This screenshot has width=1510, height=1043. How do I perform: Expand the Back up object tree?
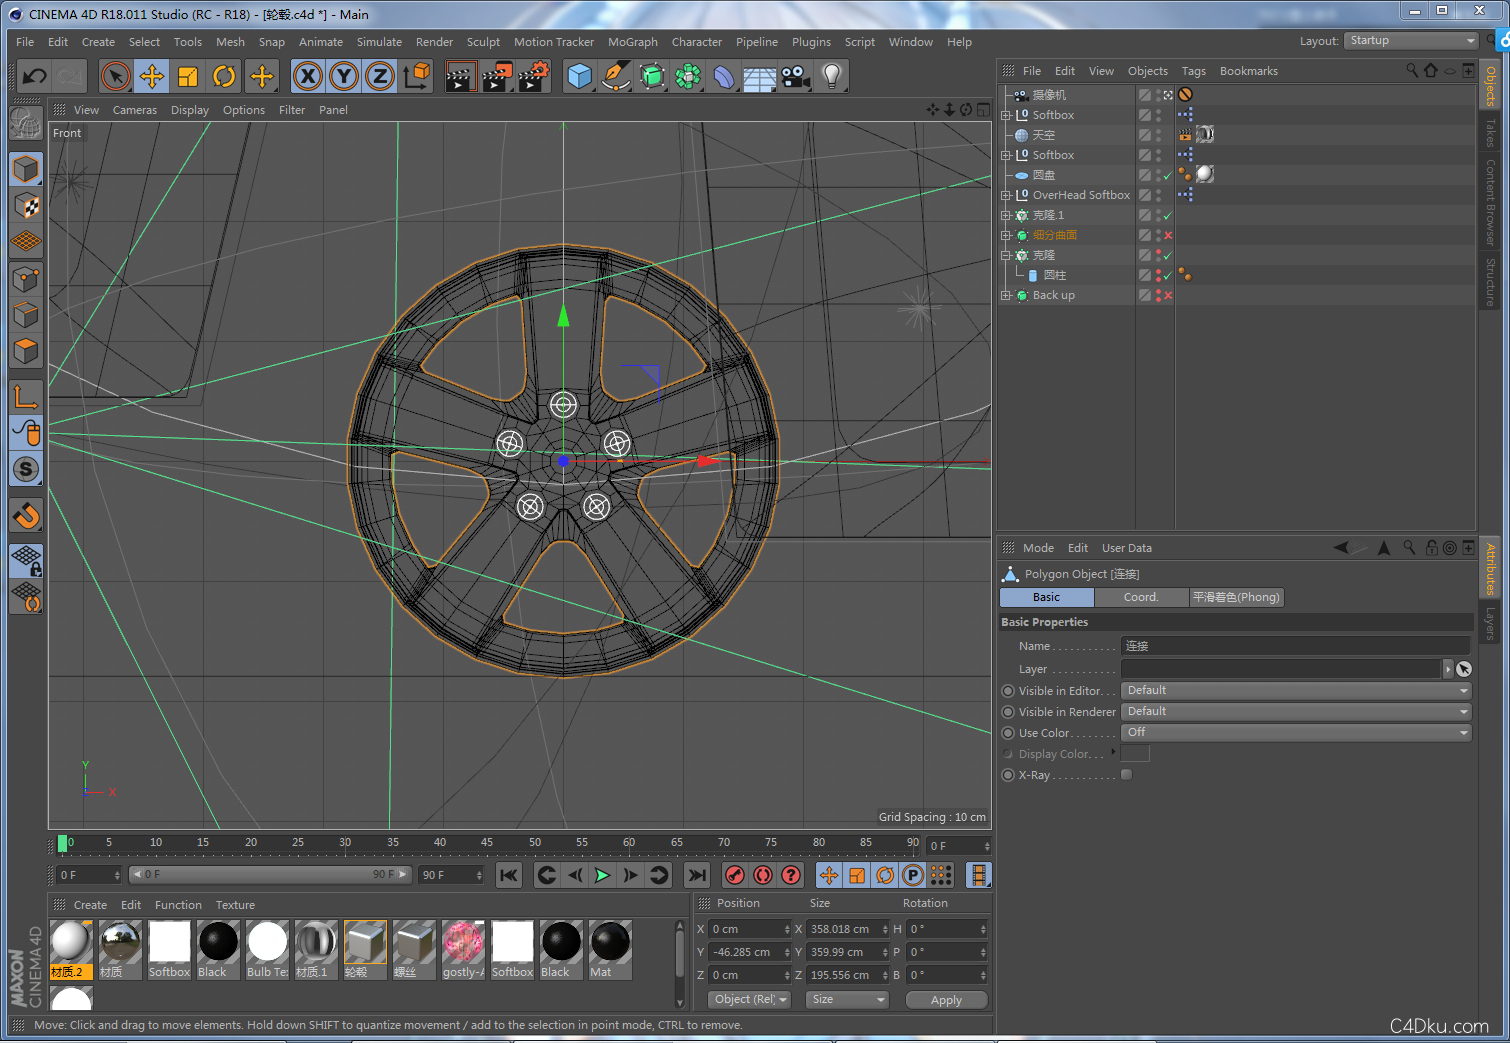(x=1006, y=296)
